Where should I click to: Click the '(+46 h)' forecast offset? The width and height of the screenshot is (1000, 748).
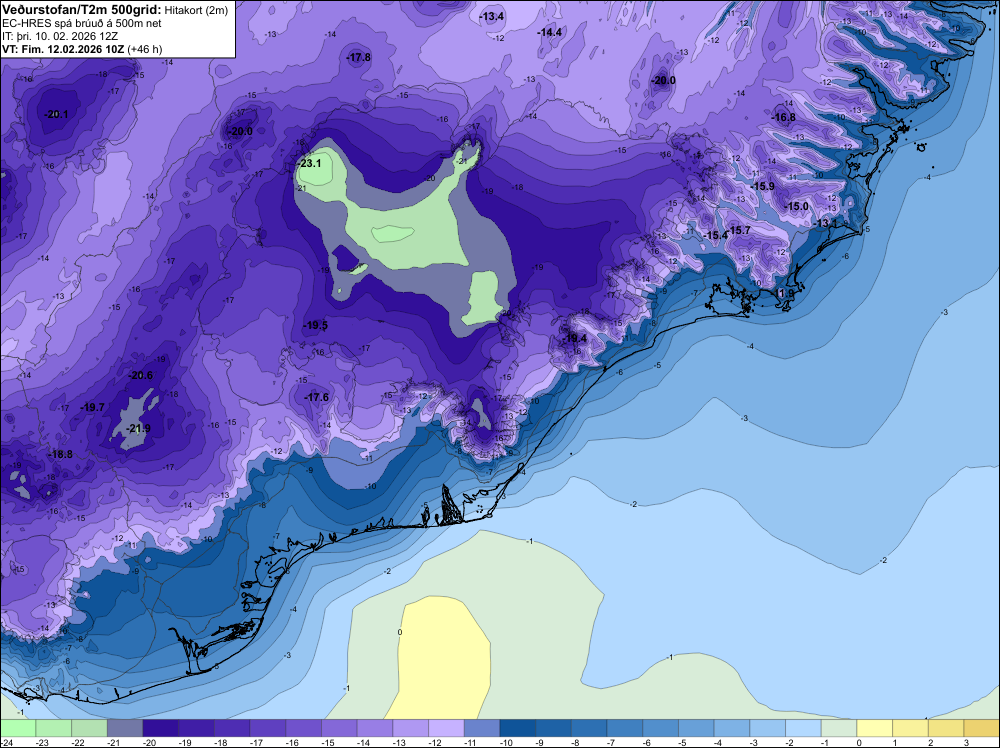(145, 49)
